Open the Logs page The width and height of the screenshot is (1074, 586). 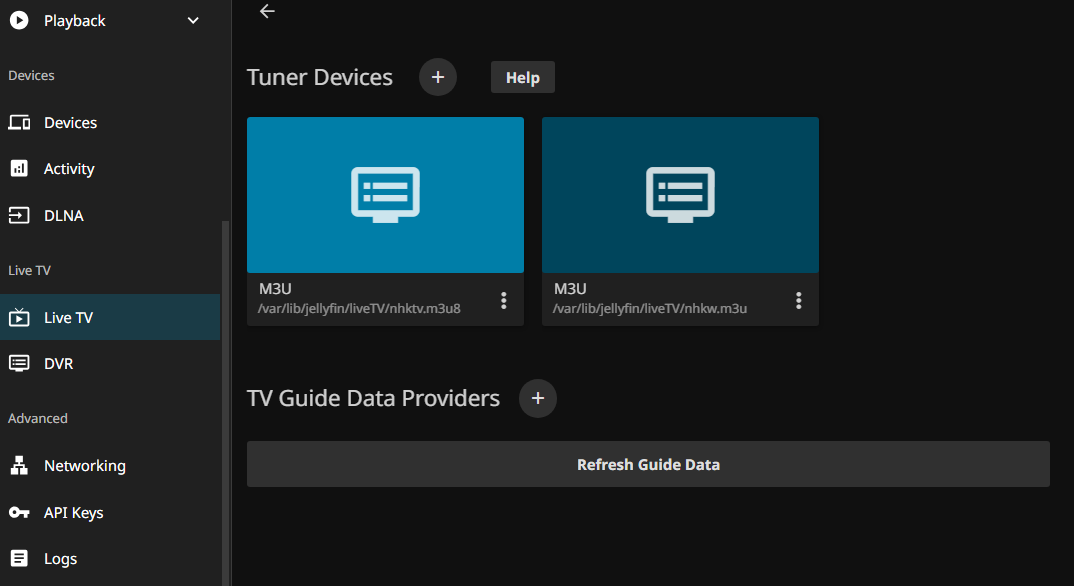point(60,559)
